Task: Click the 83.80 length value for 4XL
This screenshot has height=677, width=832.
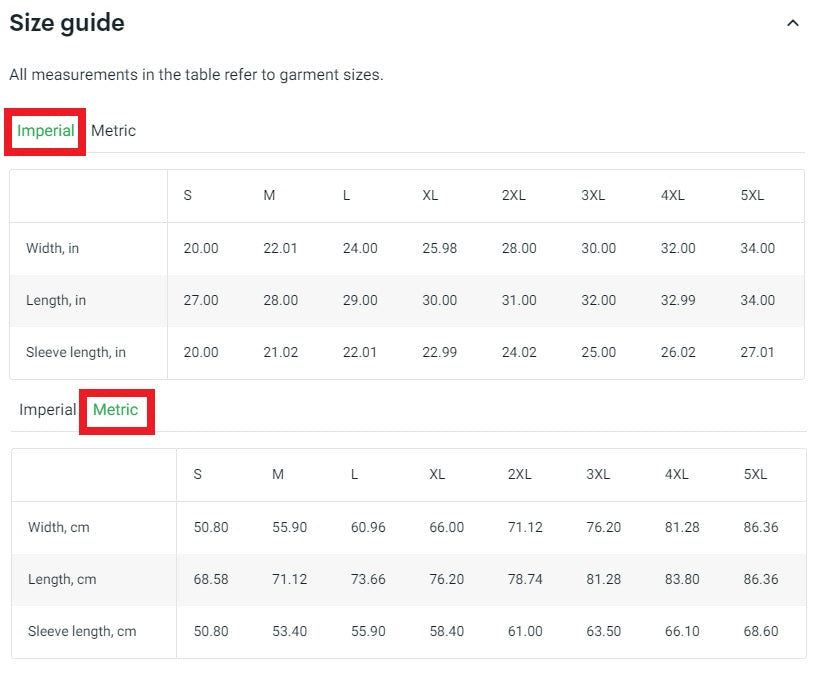Action: pos(682,579)
